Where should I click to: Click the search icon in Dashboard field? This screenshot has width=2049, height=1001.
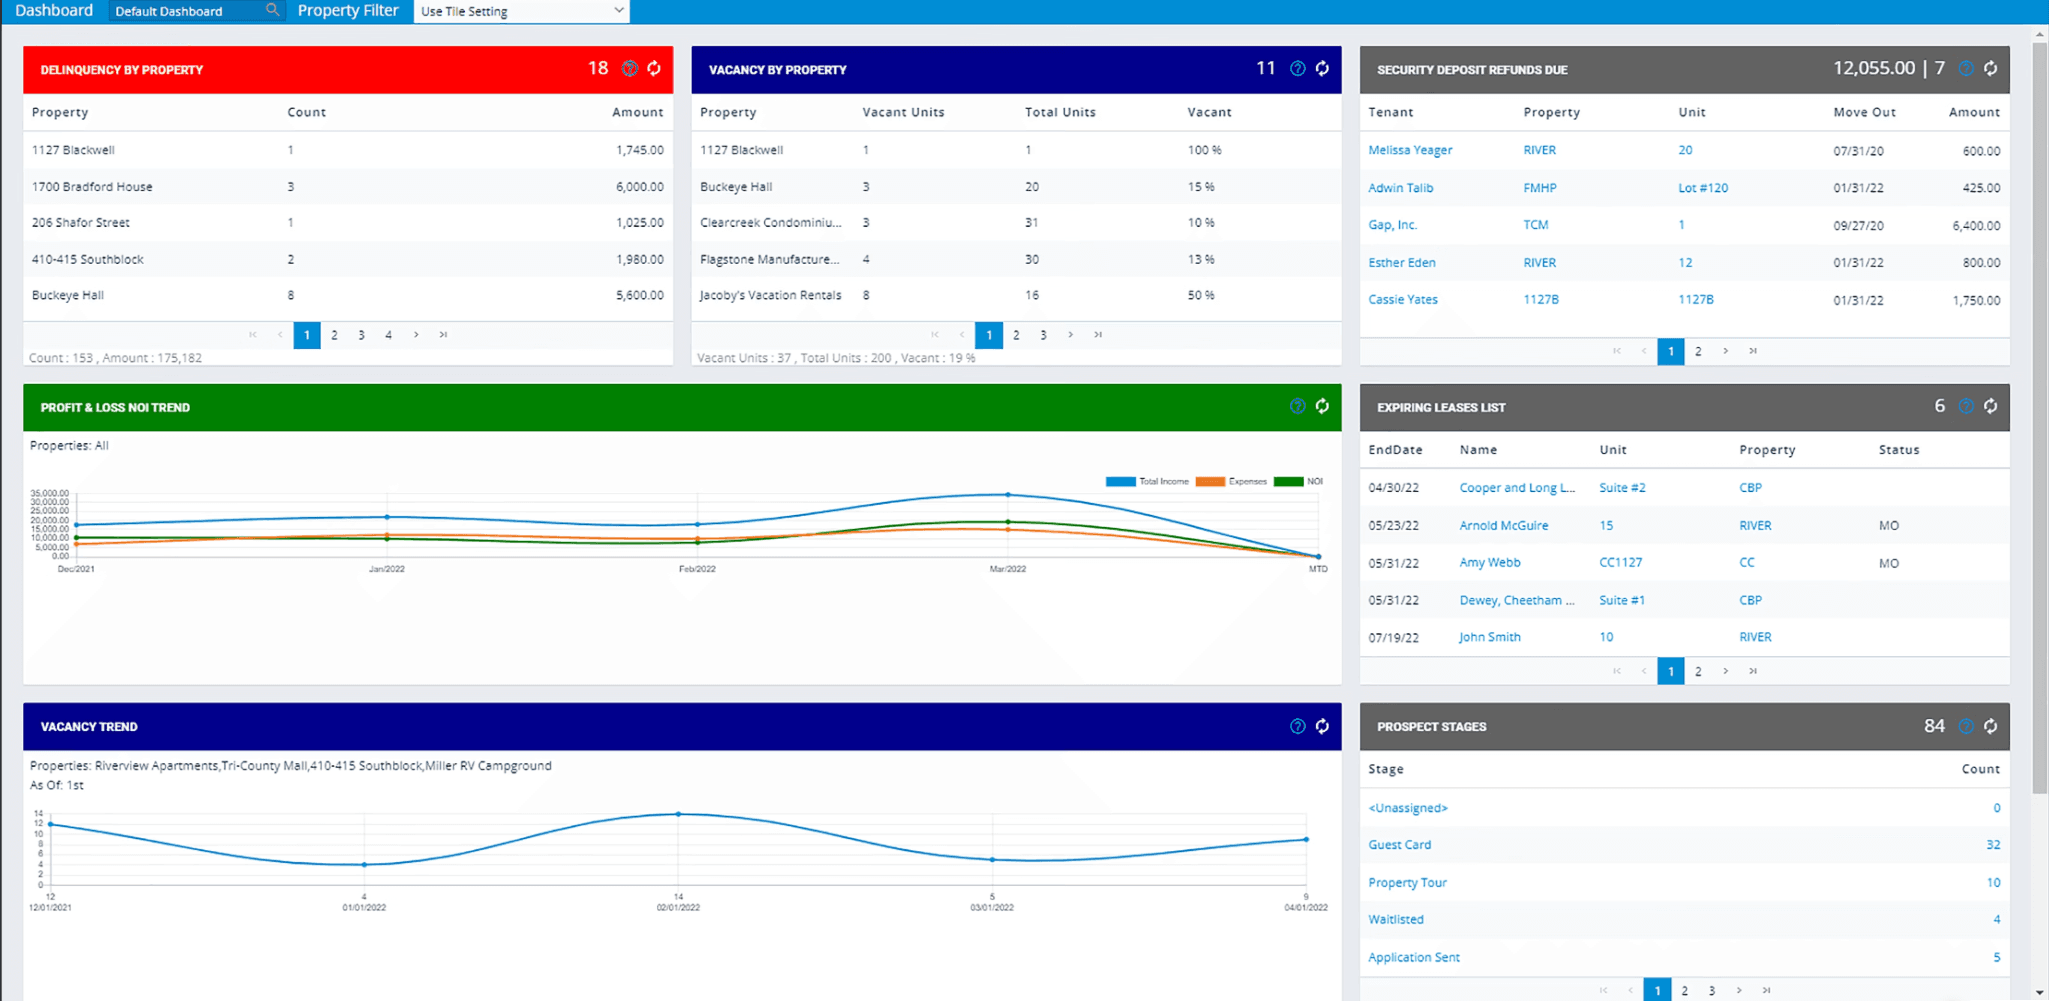tap(272, 10)
